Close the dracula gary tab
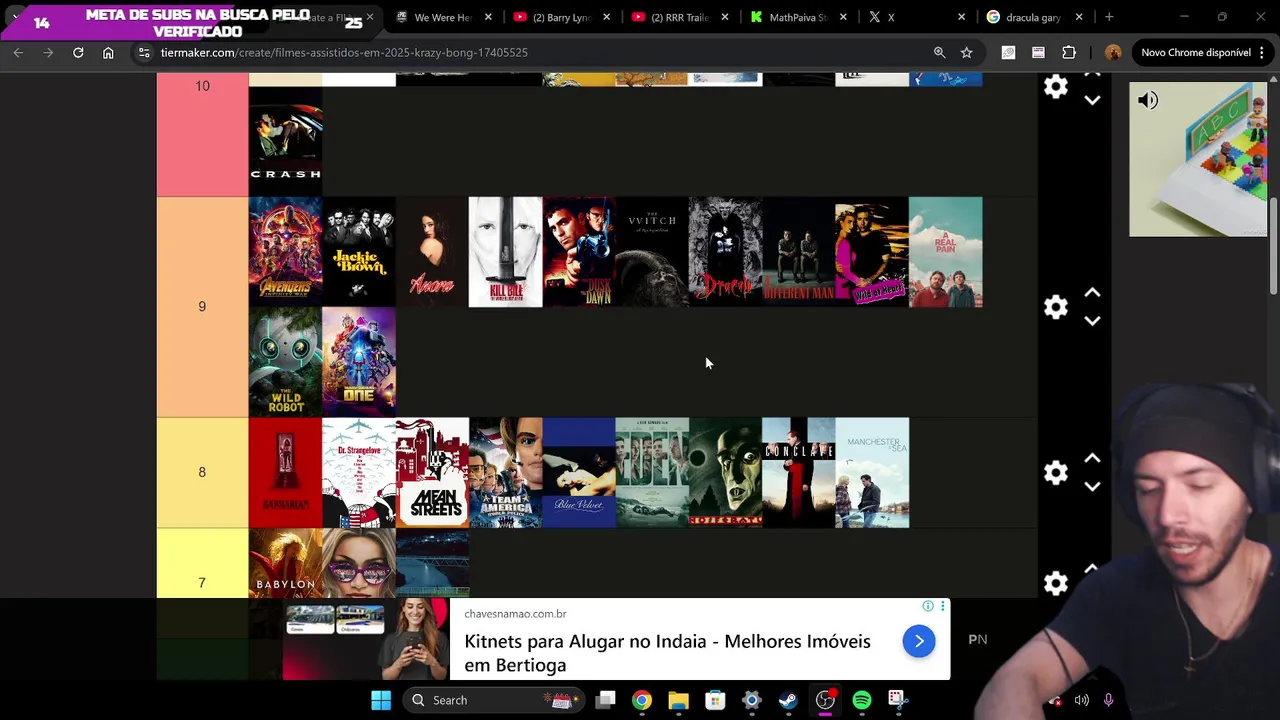 click(1079, 17)
